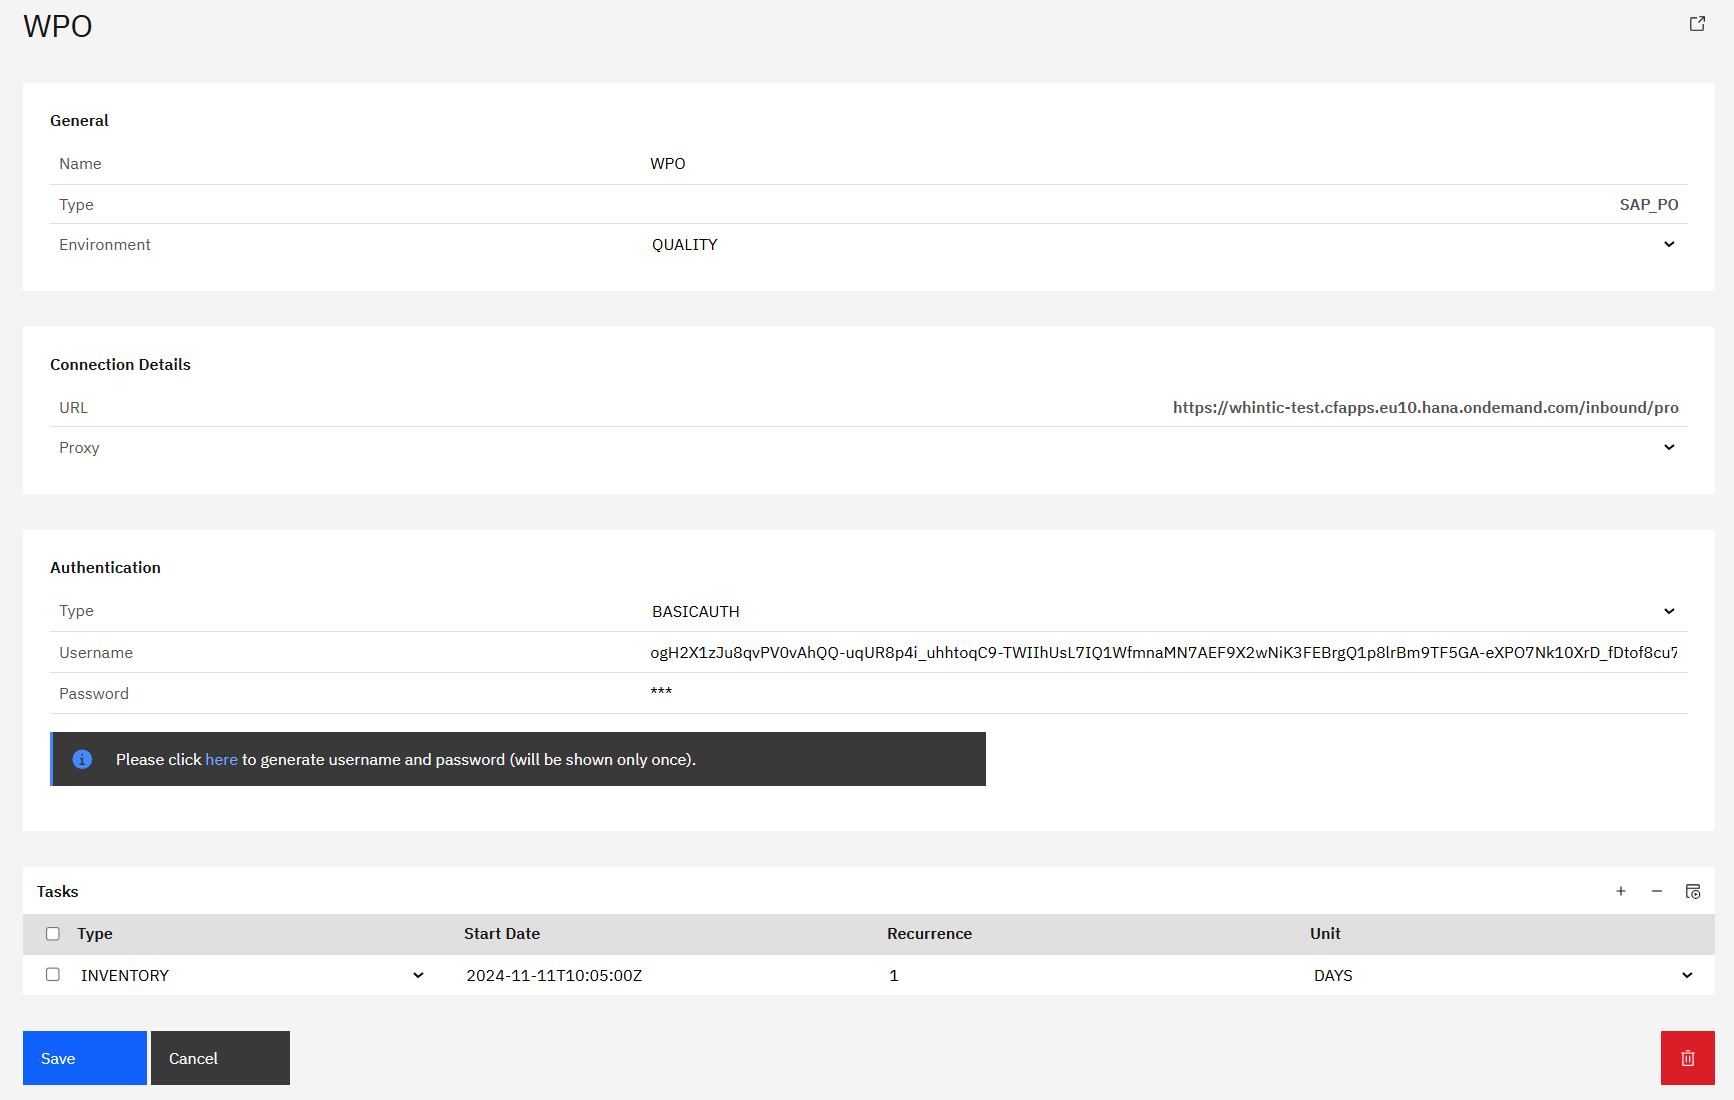The height and width of the screenshot is (1100, 1734).
Task: Click the 'here' link to generate credentials
Action: tap(221, 760)
